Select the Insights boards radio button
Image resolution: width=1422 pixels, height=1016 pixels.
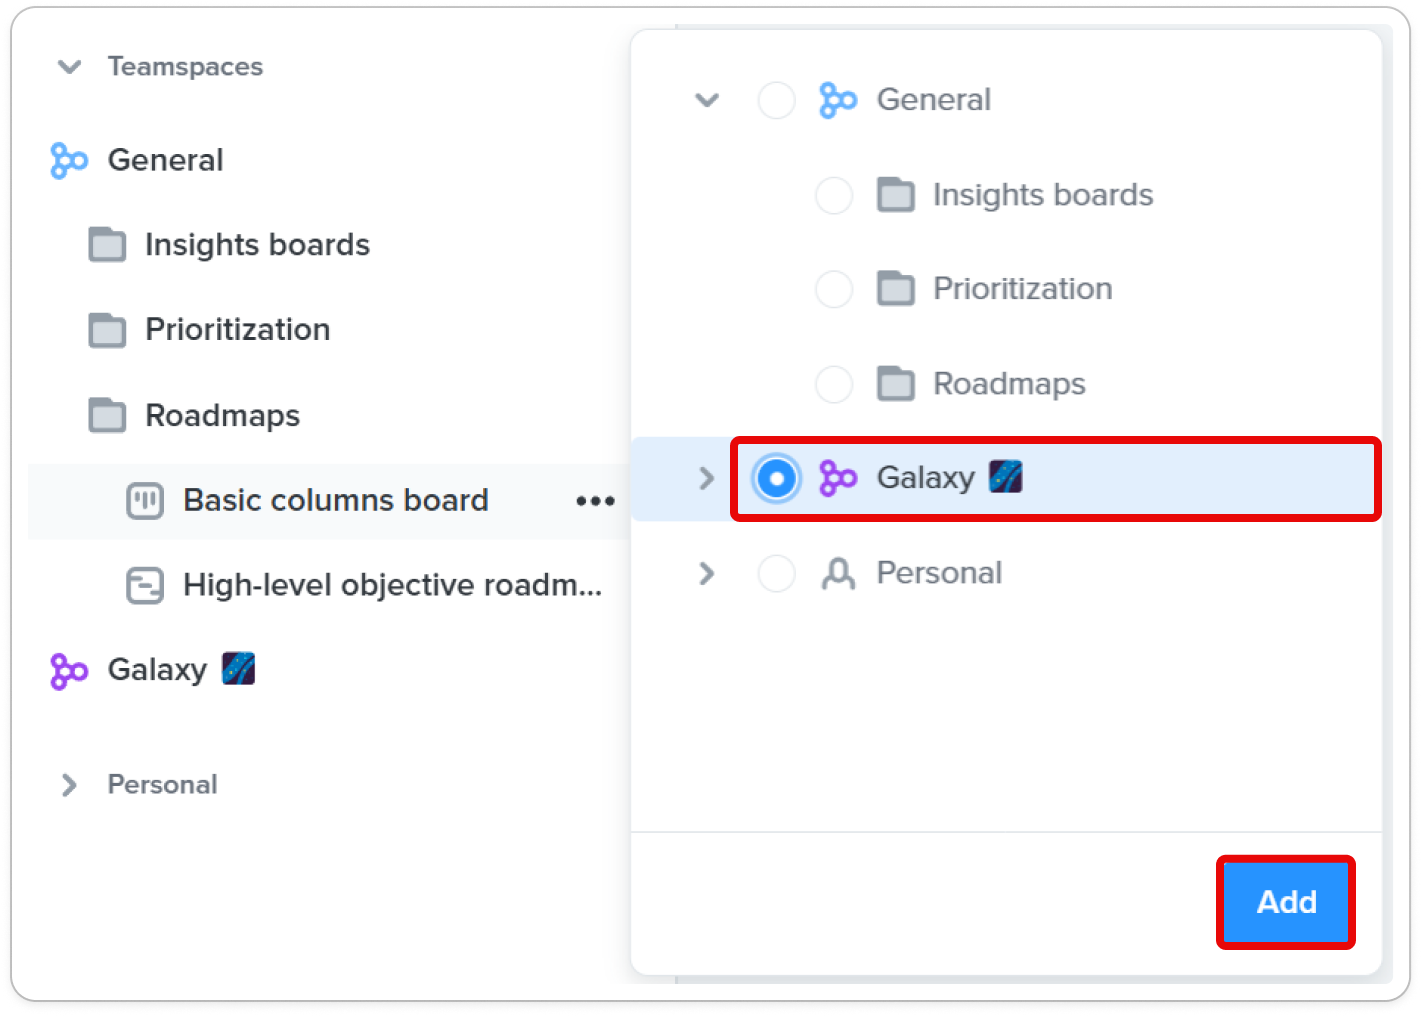coord(834,195)
